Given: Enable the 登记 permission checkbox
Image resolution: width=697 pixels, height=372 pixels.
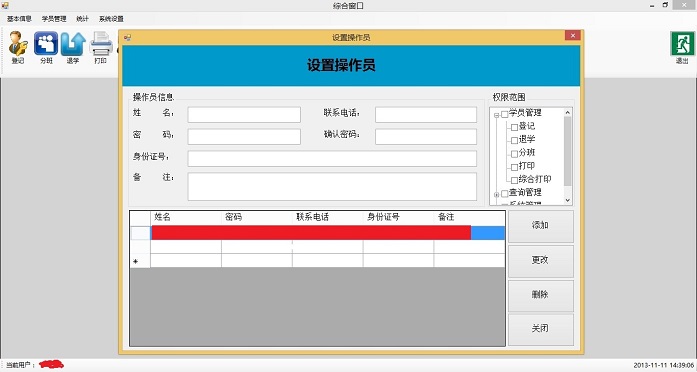Looking at the screenshot, I should 514,128.
